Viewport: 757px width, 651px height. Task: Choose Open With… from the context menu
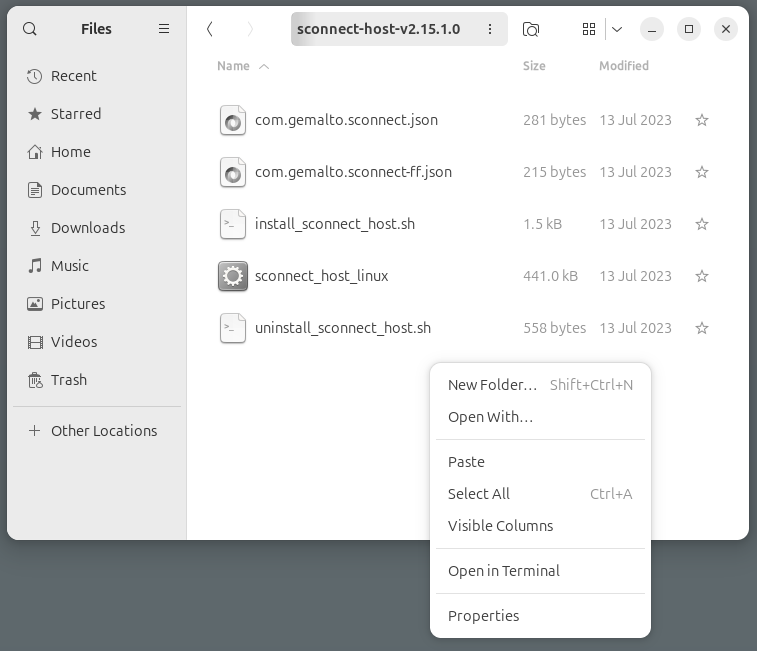(x=540, y=417)
